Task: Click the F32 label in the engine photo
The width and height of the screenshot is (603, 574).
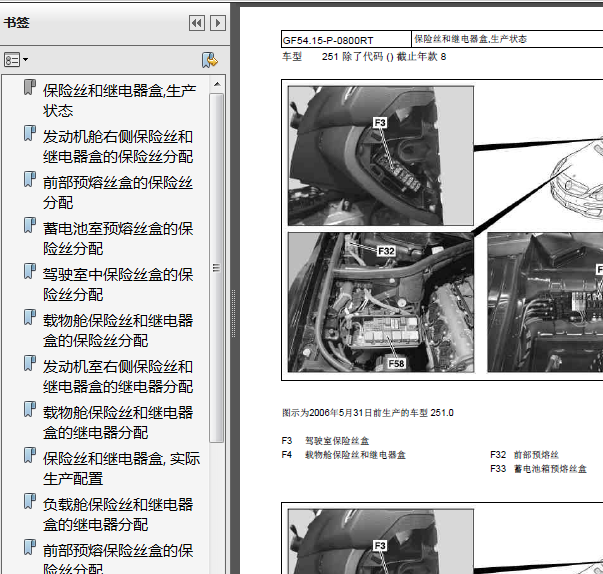Action: pos(386,251)
